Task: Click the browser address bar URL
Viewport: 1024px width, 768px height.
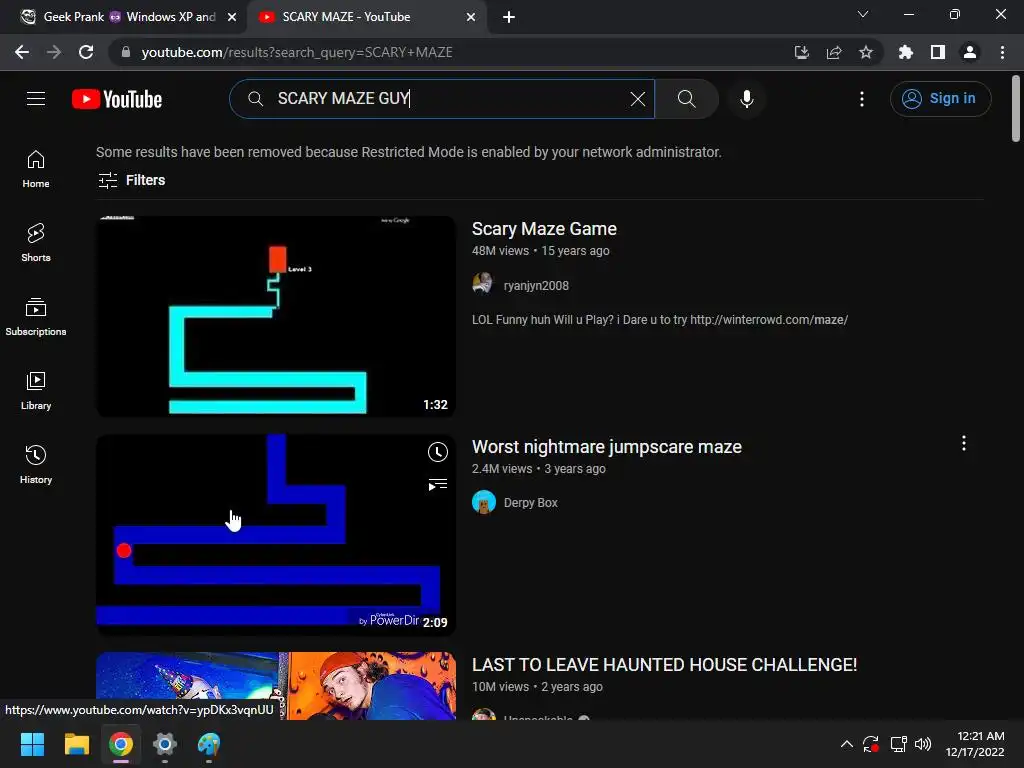Action: click(x=296, y=52)
